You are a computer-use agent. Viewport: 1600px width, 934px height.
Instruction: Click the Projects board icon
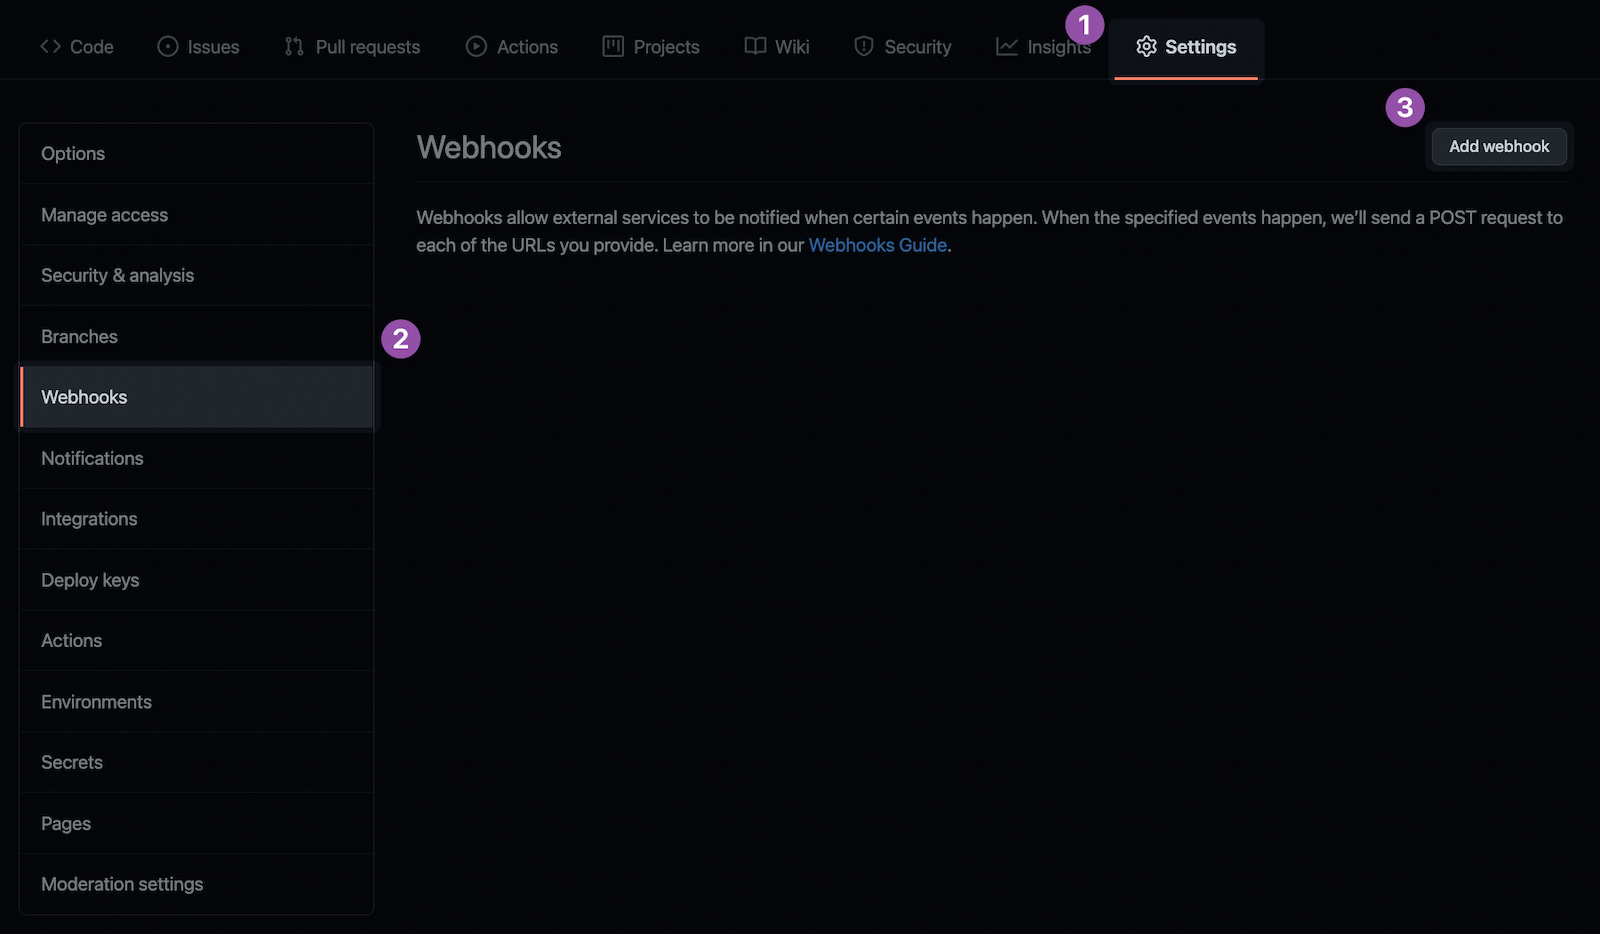click(613, 47)
